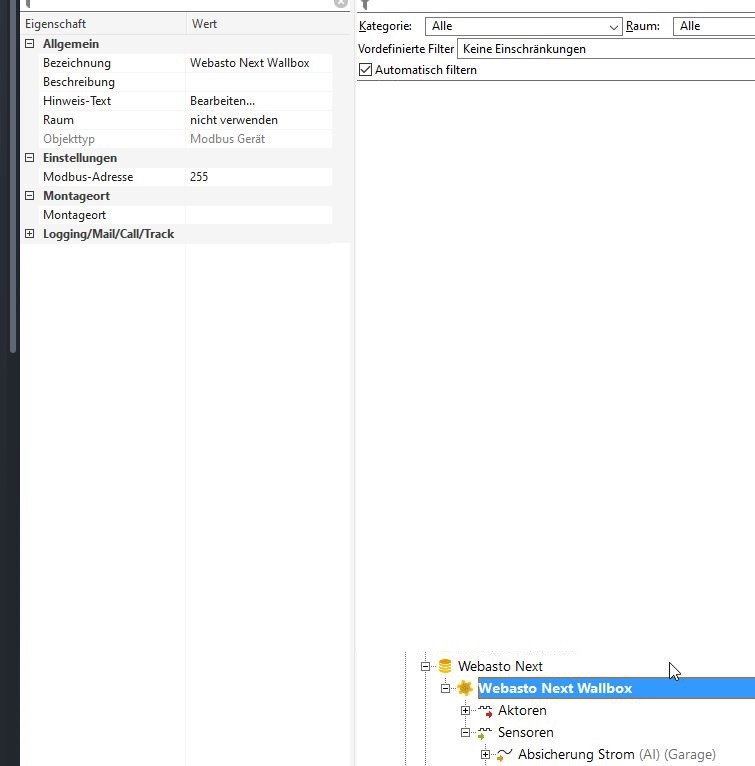Collapse the Einstellungen property group
755x766 pixels.
[x=30, y=158]
